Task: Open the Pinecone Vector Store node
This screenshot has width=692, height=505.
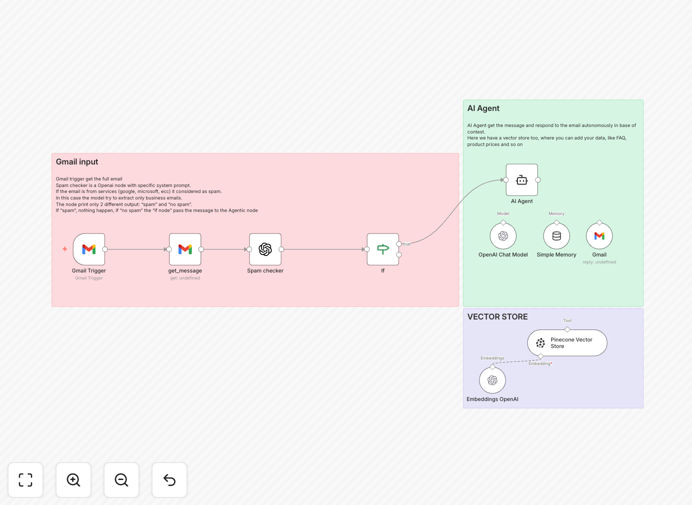Action: click(567, 343)
